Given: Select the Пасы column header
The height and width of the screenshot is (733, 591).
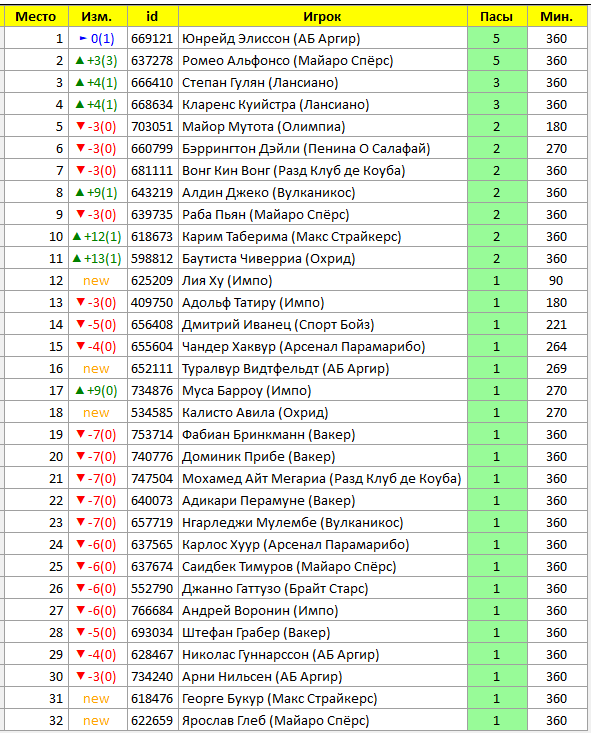Looking at the screenshot, I should [497, 16].
